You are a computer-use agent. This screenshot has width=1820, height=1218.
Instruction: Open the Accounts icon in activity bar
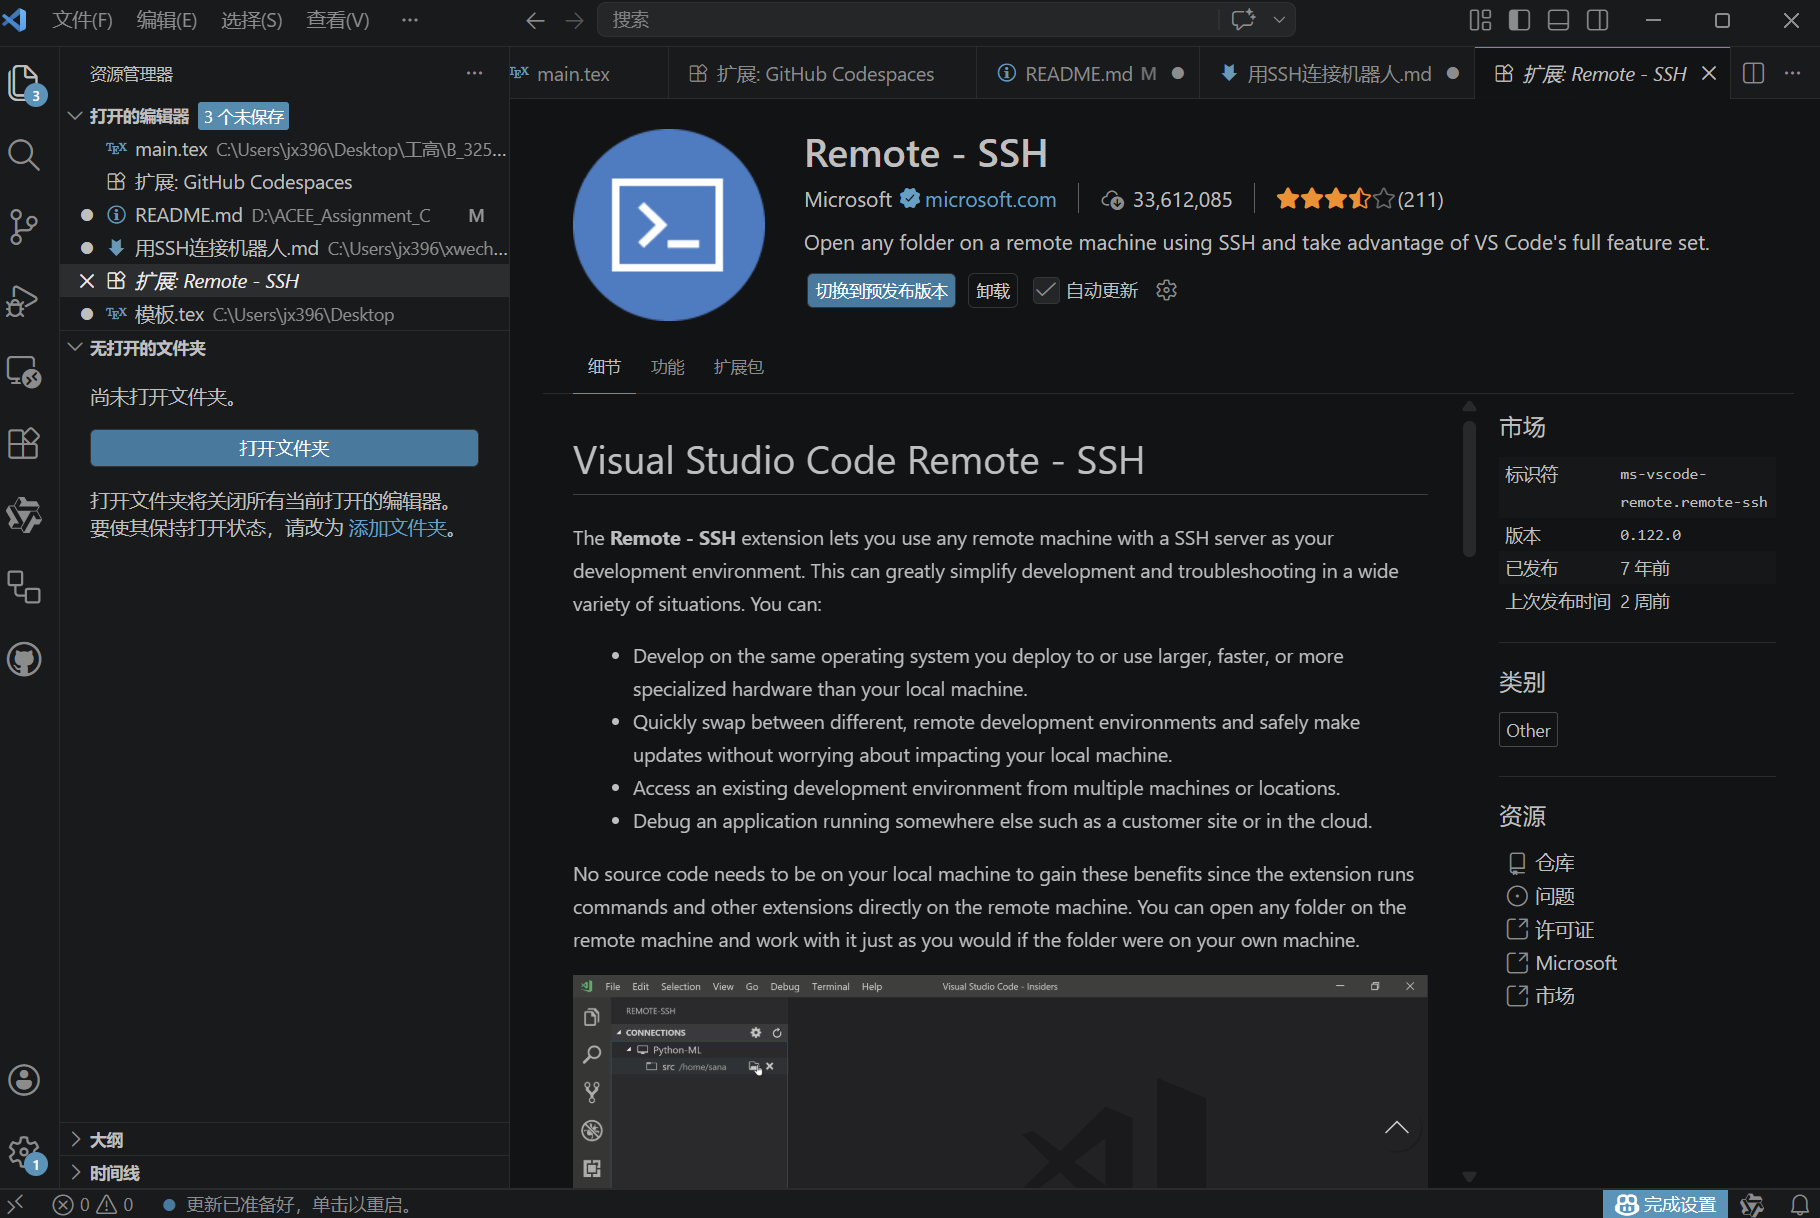tap(24, 1080)
